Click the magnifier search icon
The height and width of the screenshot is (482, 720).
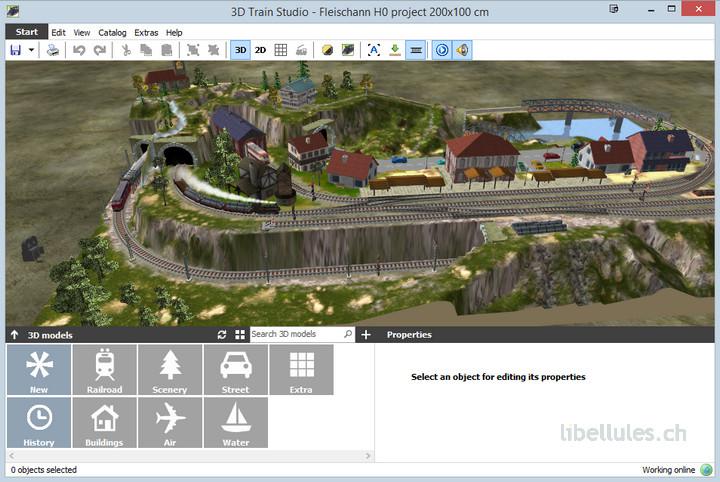[x=348, y=334]
